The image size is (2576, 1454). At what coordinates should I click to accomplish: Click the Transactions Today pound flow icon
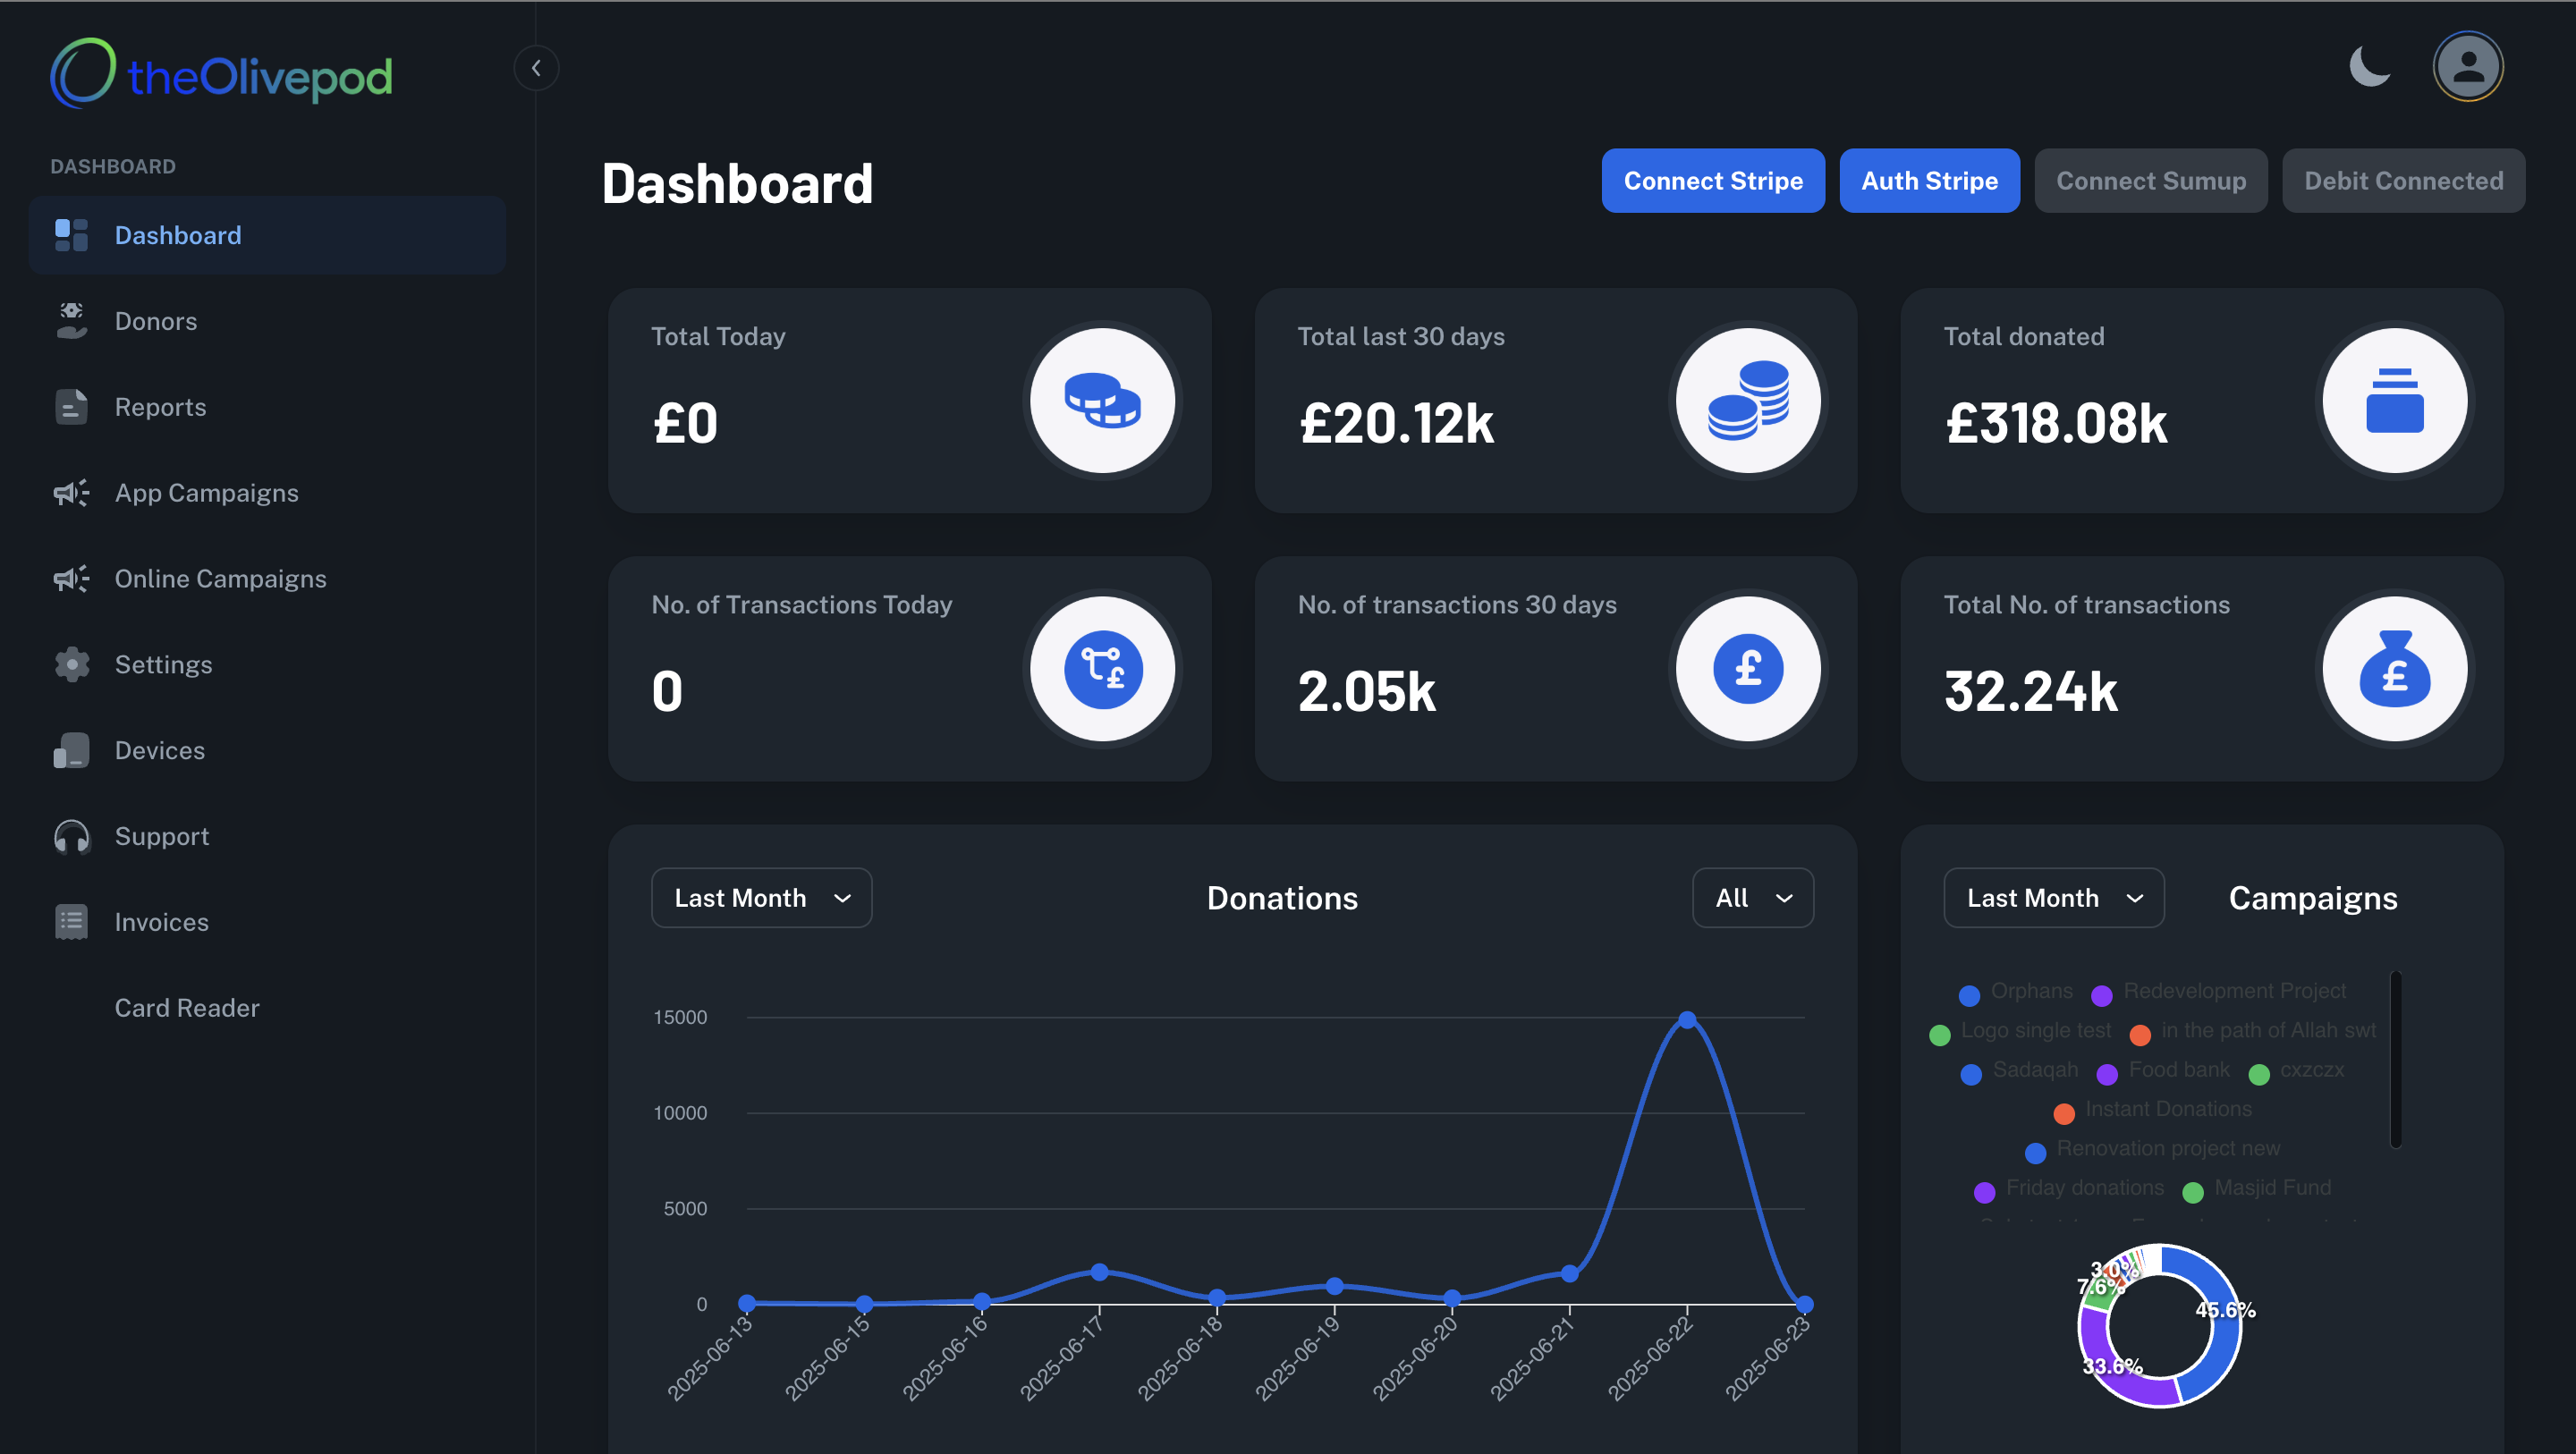[1102, 669]
